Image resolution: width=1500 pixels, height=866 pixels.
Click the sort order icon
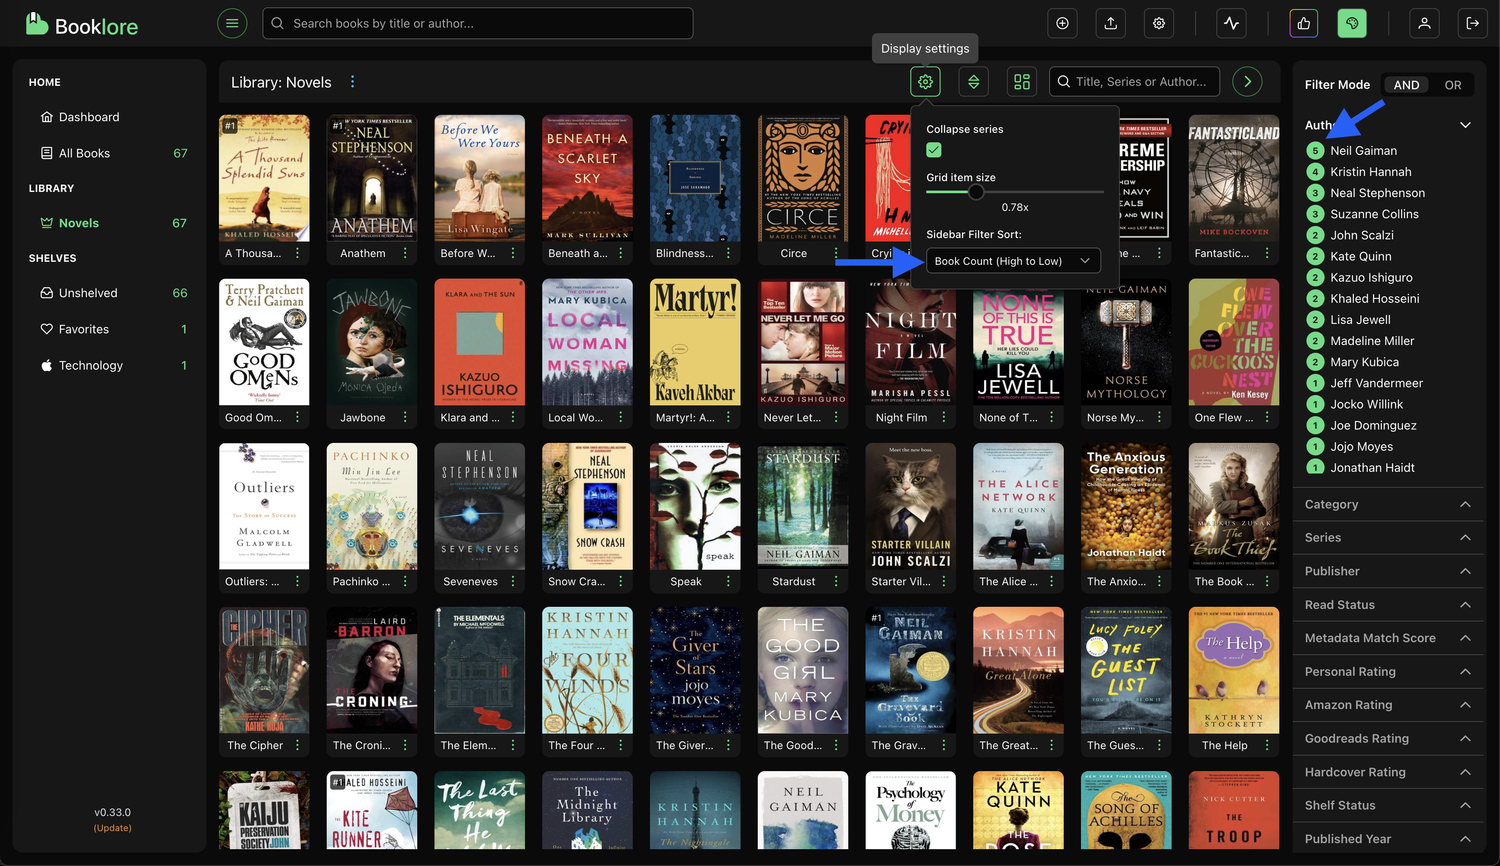point(973,82)
